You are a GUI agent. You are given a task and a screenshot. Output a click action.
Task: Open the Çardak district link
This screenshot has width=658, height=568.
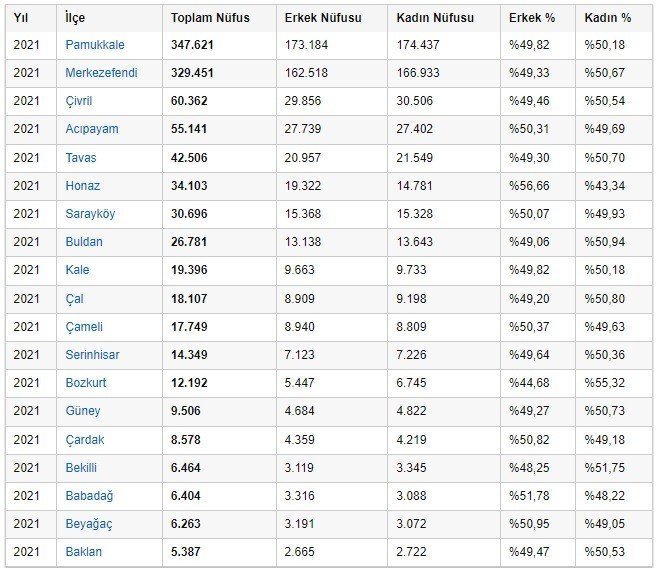pos(84,440)
